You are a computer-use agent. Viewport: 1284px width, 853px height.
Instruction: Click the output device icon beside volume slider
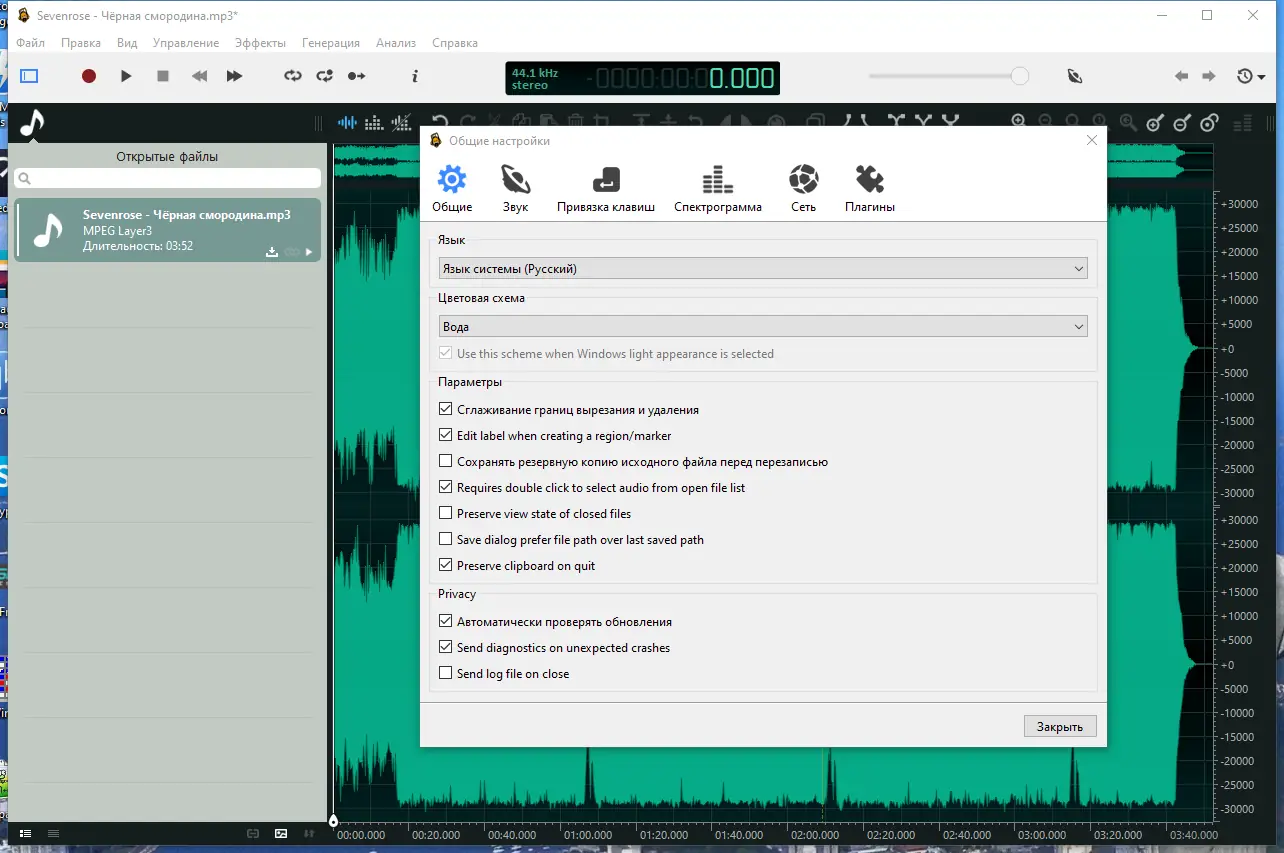tap(1075, 76)
